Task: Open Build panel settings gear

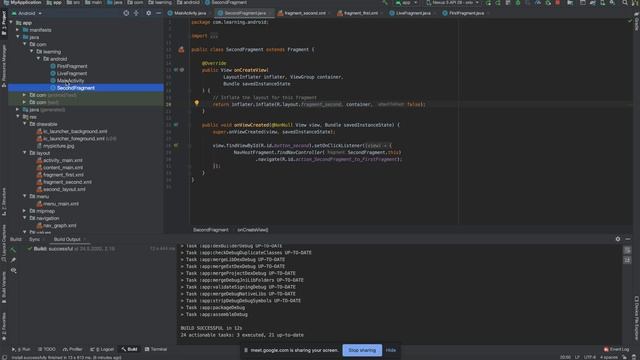Action: 618,239
